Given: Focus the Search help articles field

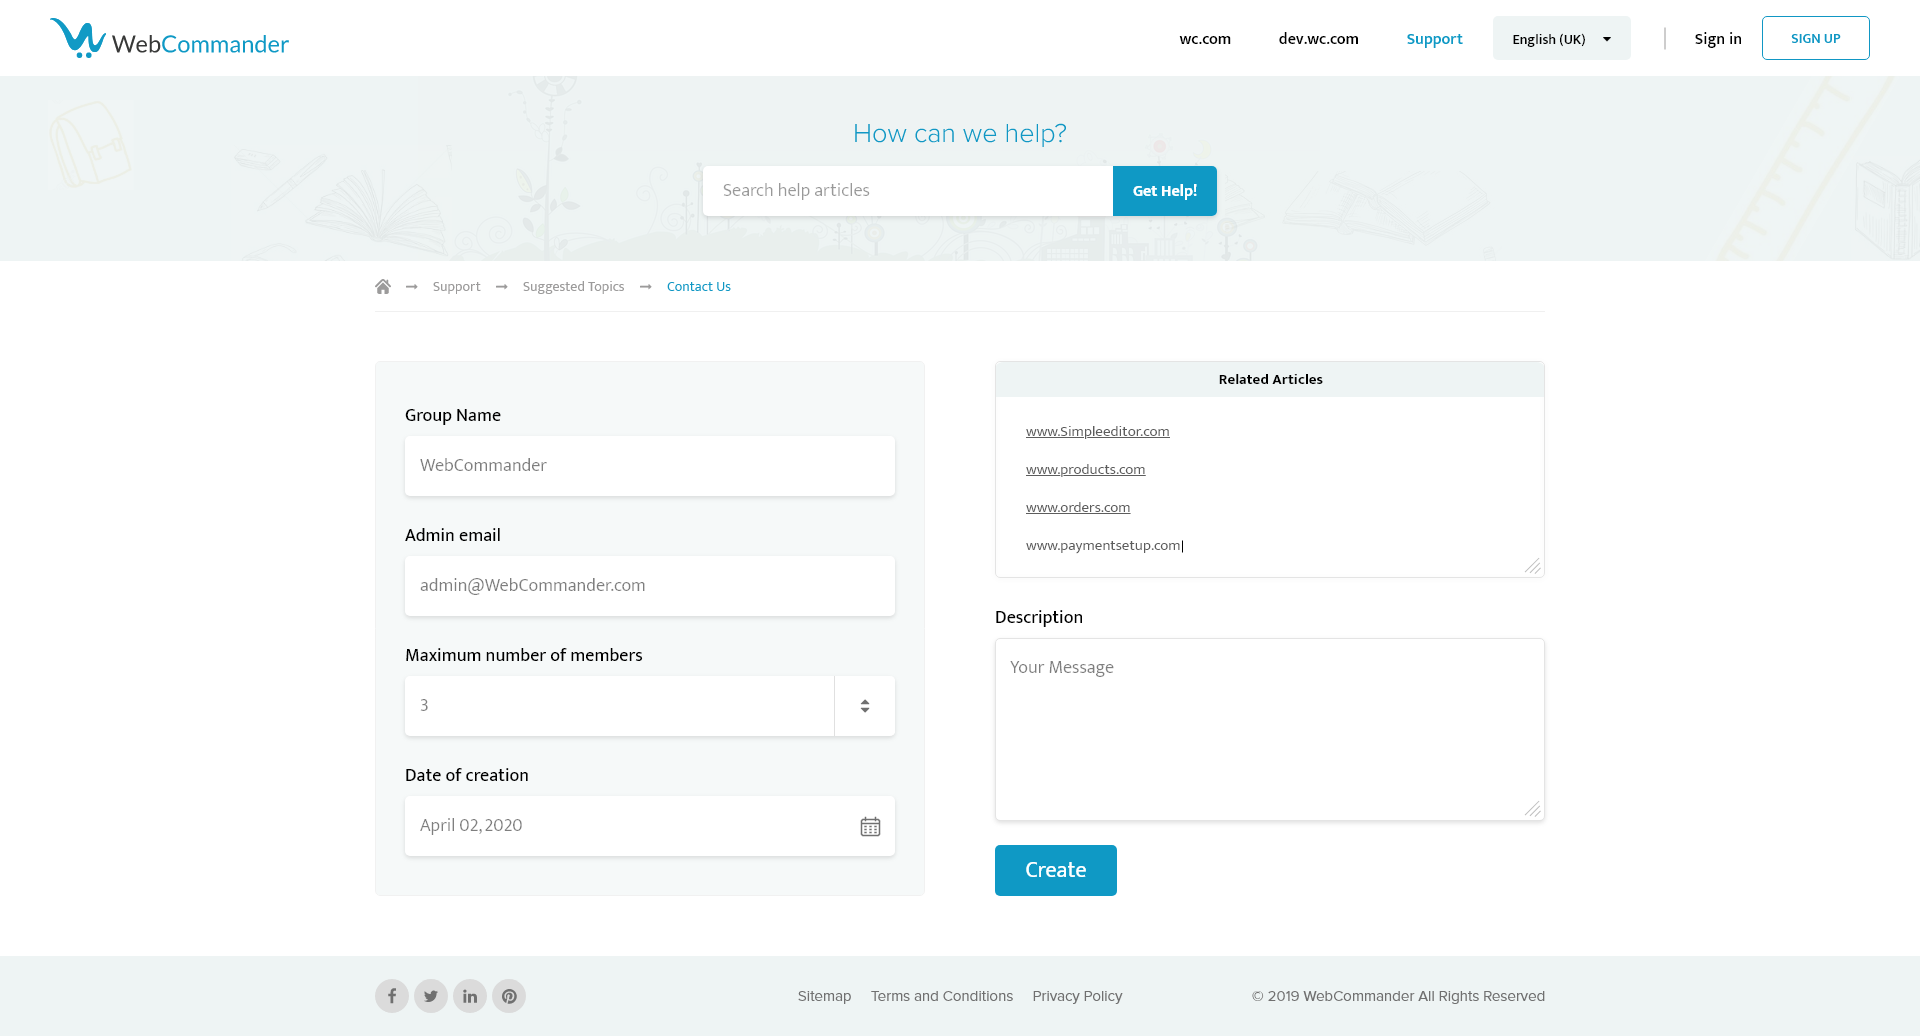Looking at the screenshot, I should coord(907,191).
